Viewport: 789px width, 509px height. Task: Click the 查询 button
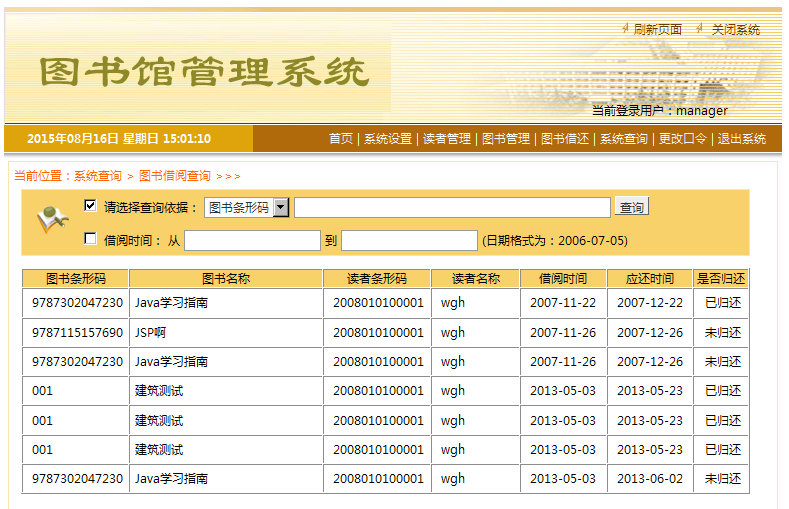tap(632, 207)
